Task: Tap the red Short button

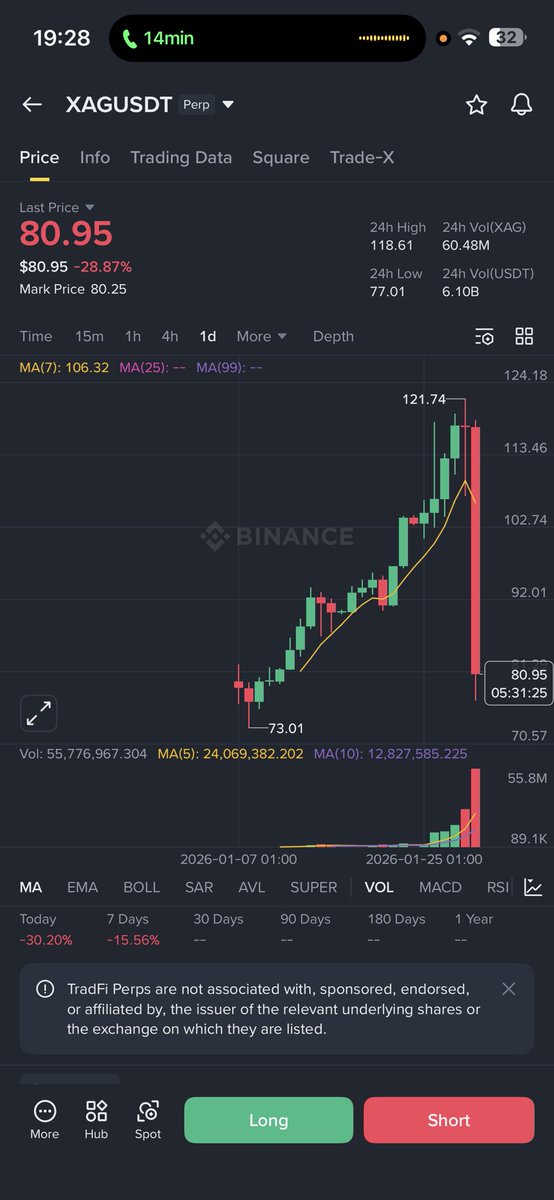Action: pyautogui.click(x=449, y=1120)
